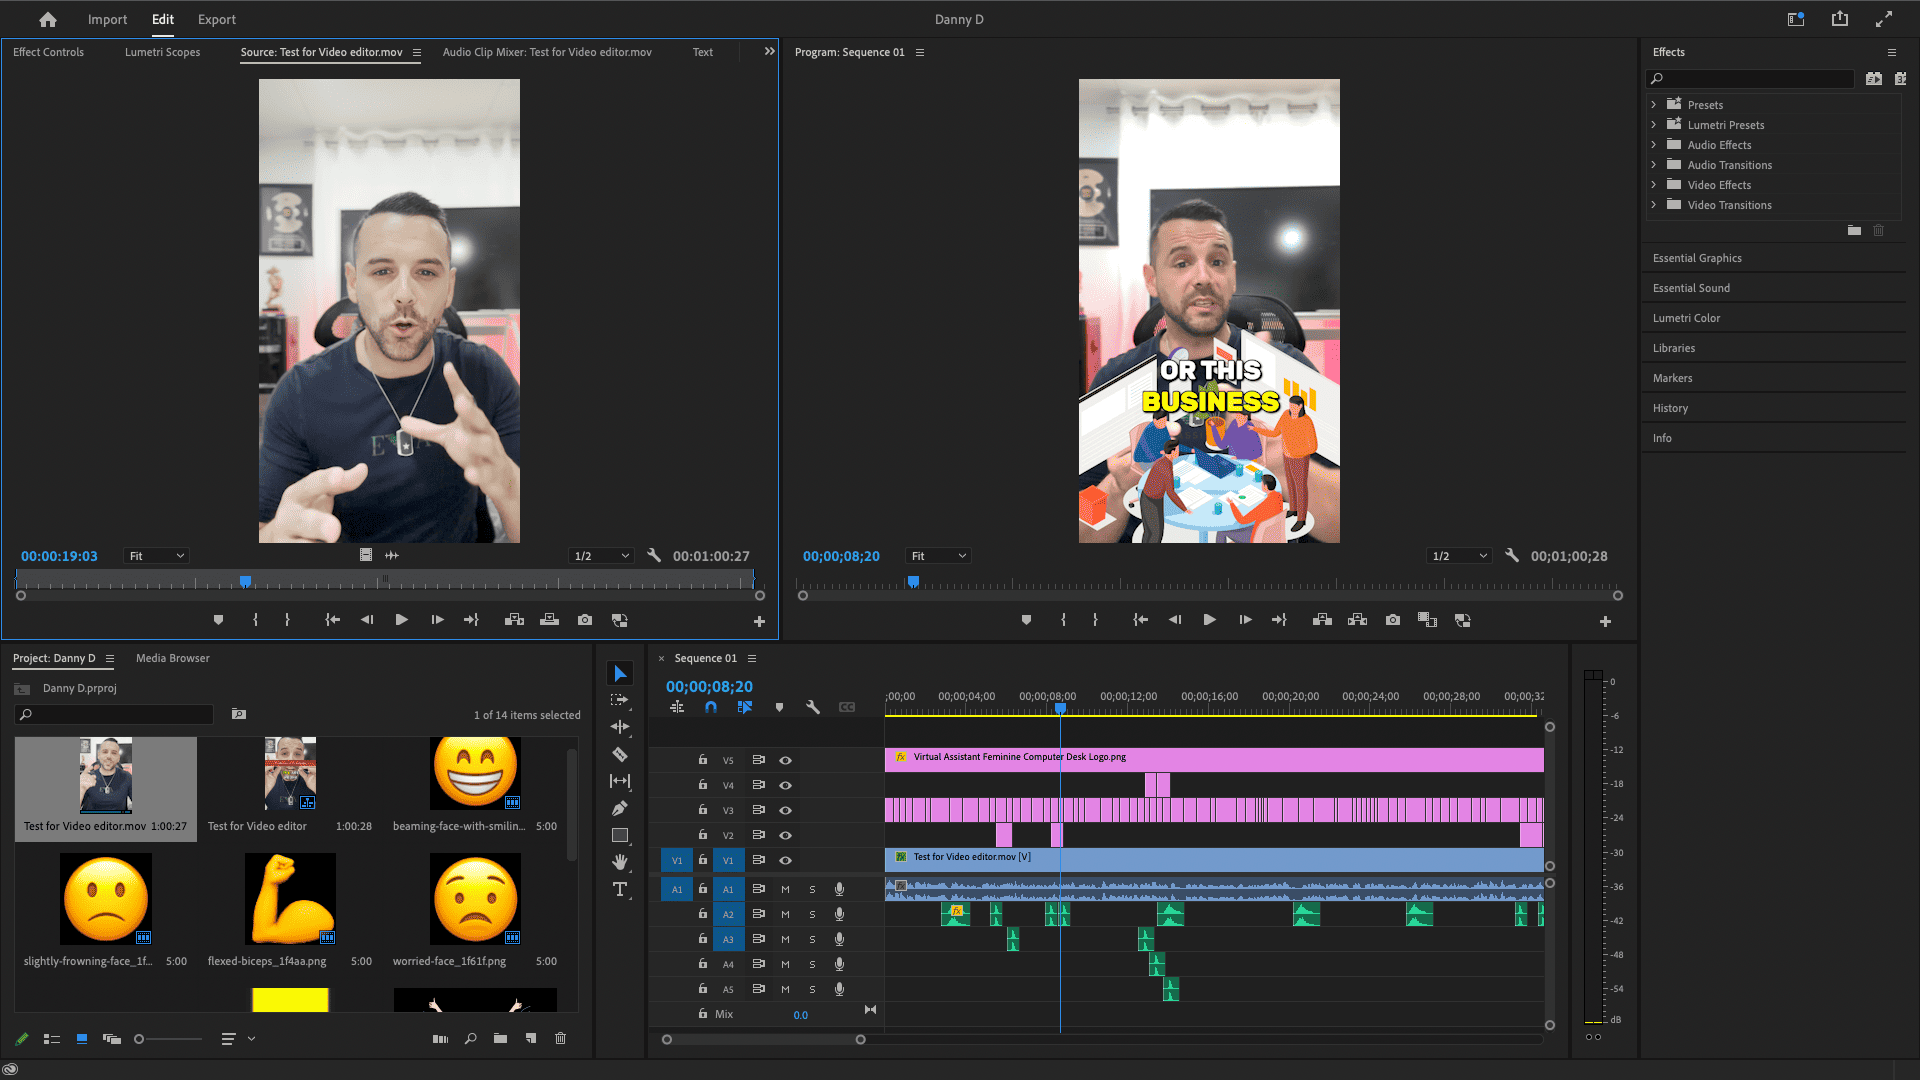Mute the A1 audio track
This screenshot has height=1080, width=1920.
coord(785,889)
